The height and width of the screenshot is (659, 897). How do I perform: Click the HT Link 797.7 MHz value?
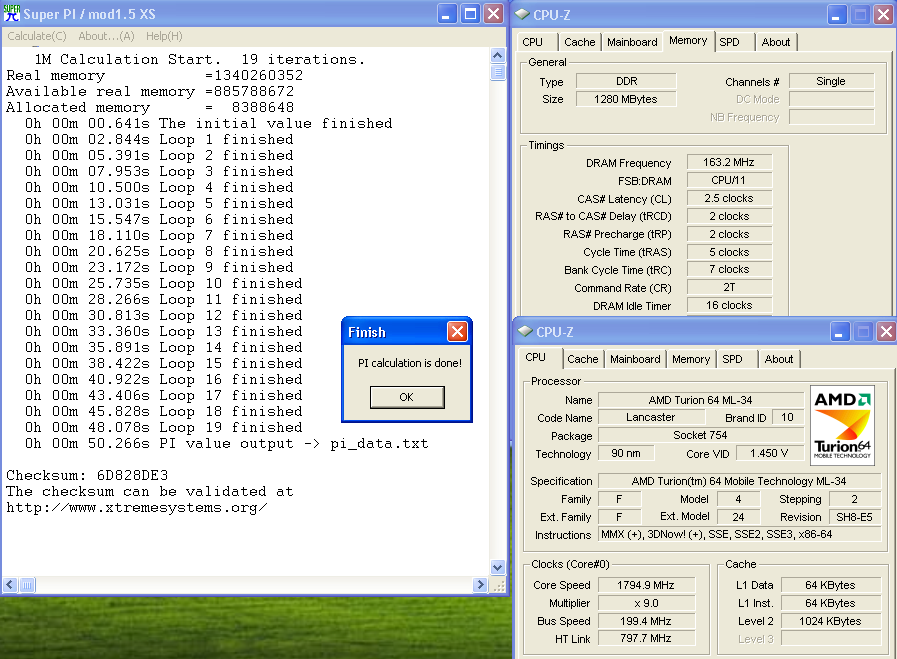[646, 638]
